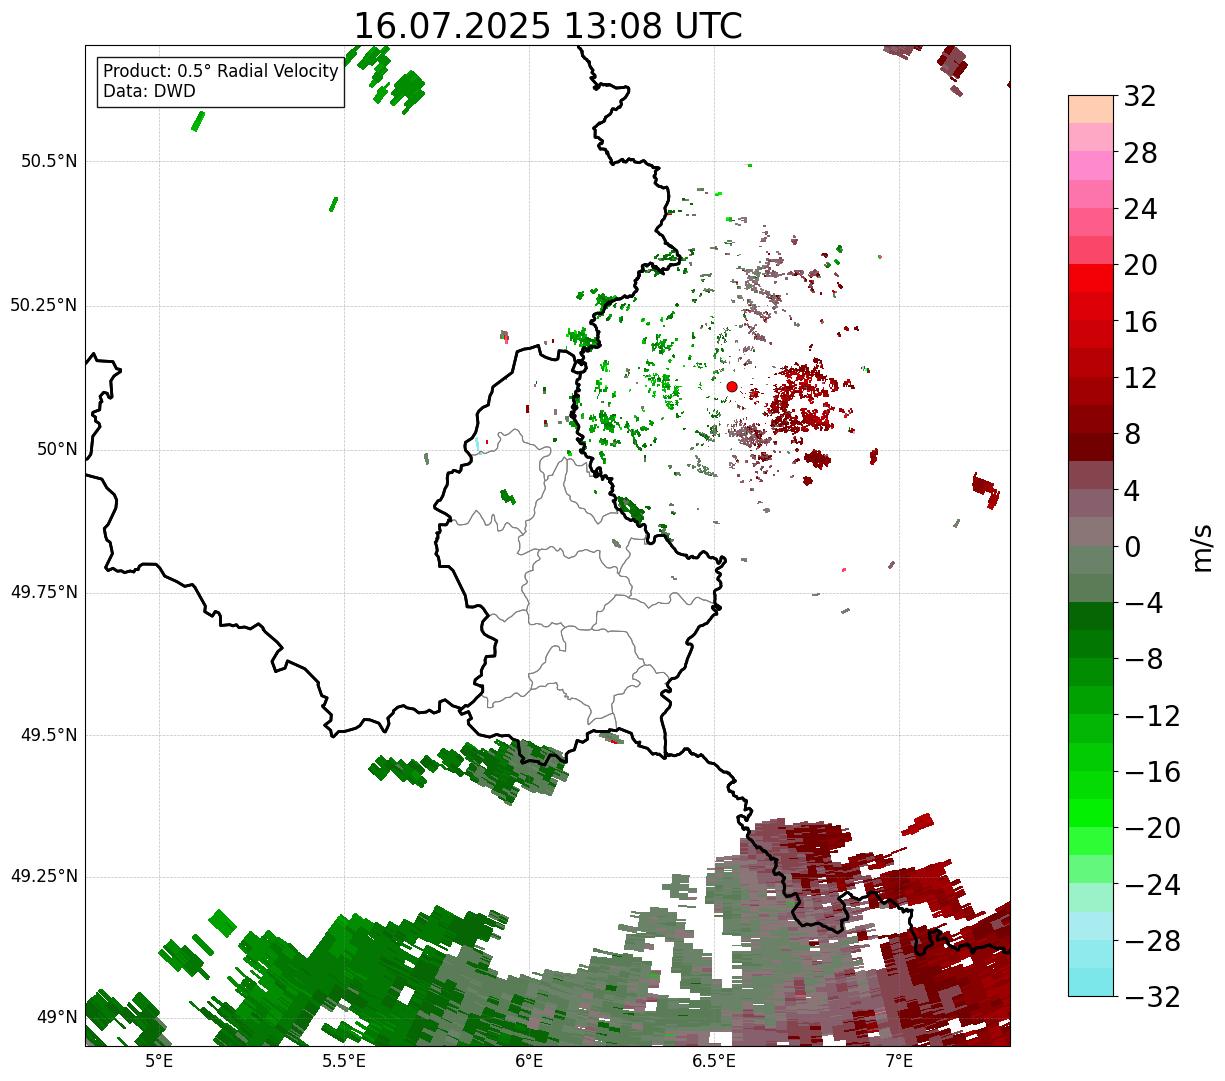The image size is (1225, 1081).
Task: Click the colorbar label '−8'
Action: pos(1144,660)
